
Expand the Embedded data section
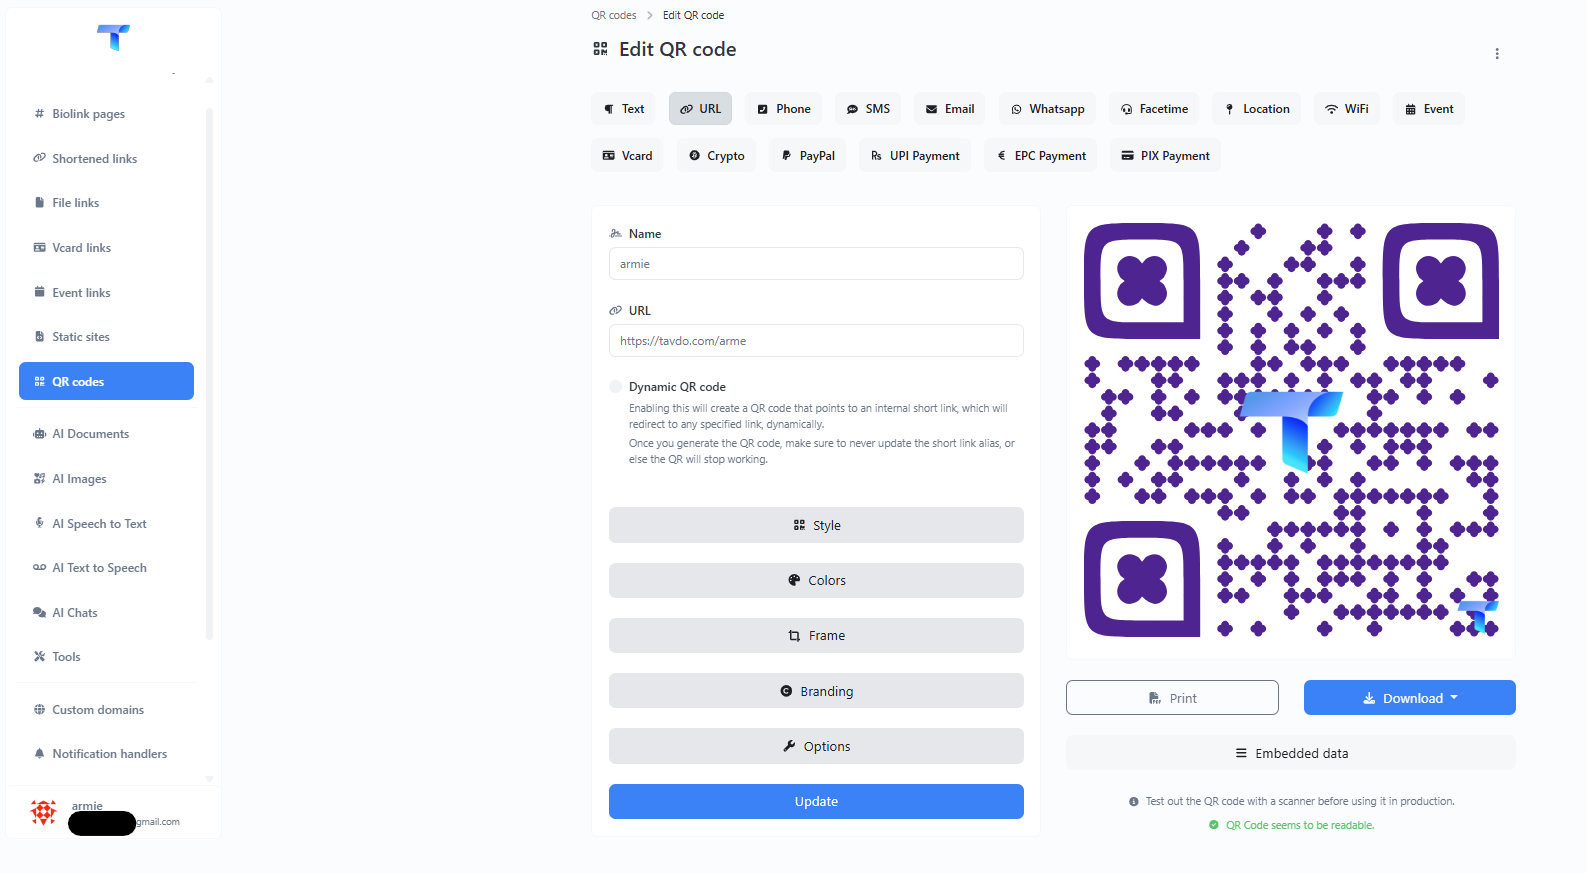(x=1290, y=752)
